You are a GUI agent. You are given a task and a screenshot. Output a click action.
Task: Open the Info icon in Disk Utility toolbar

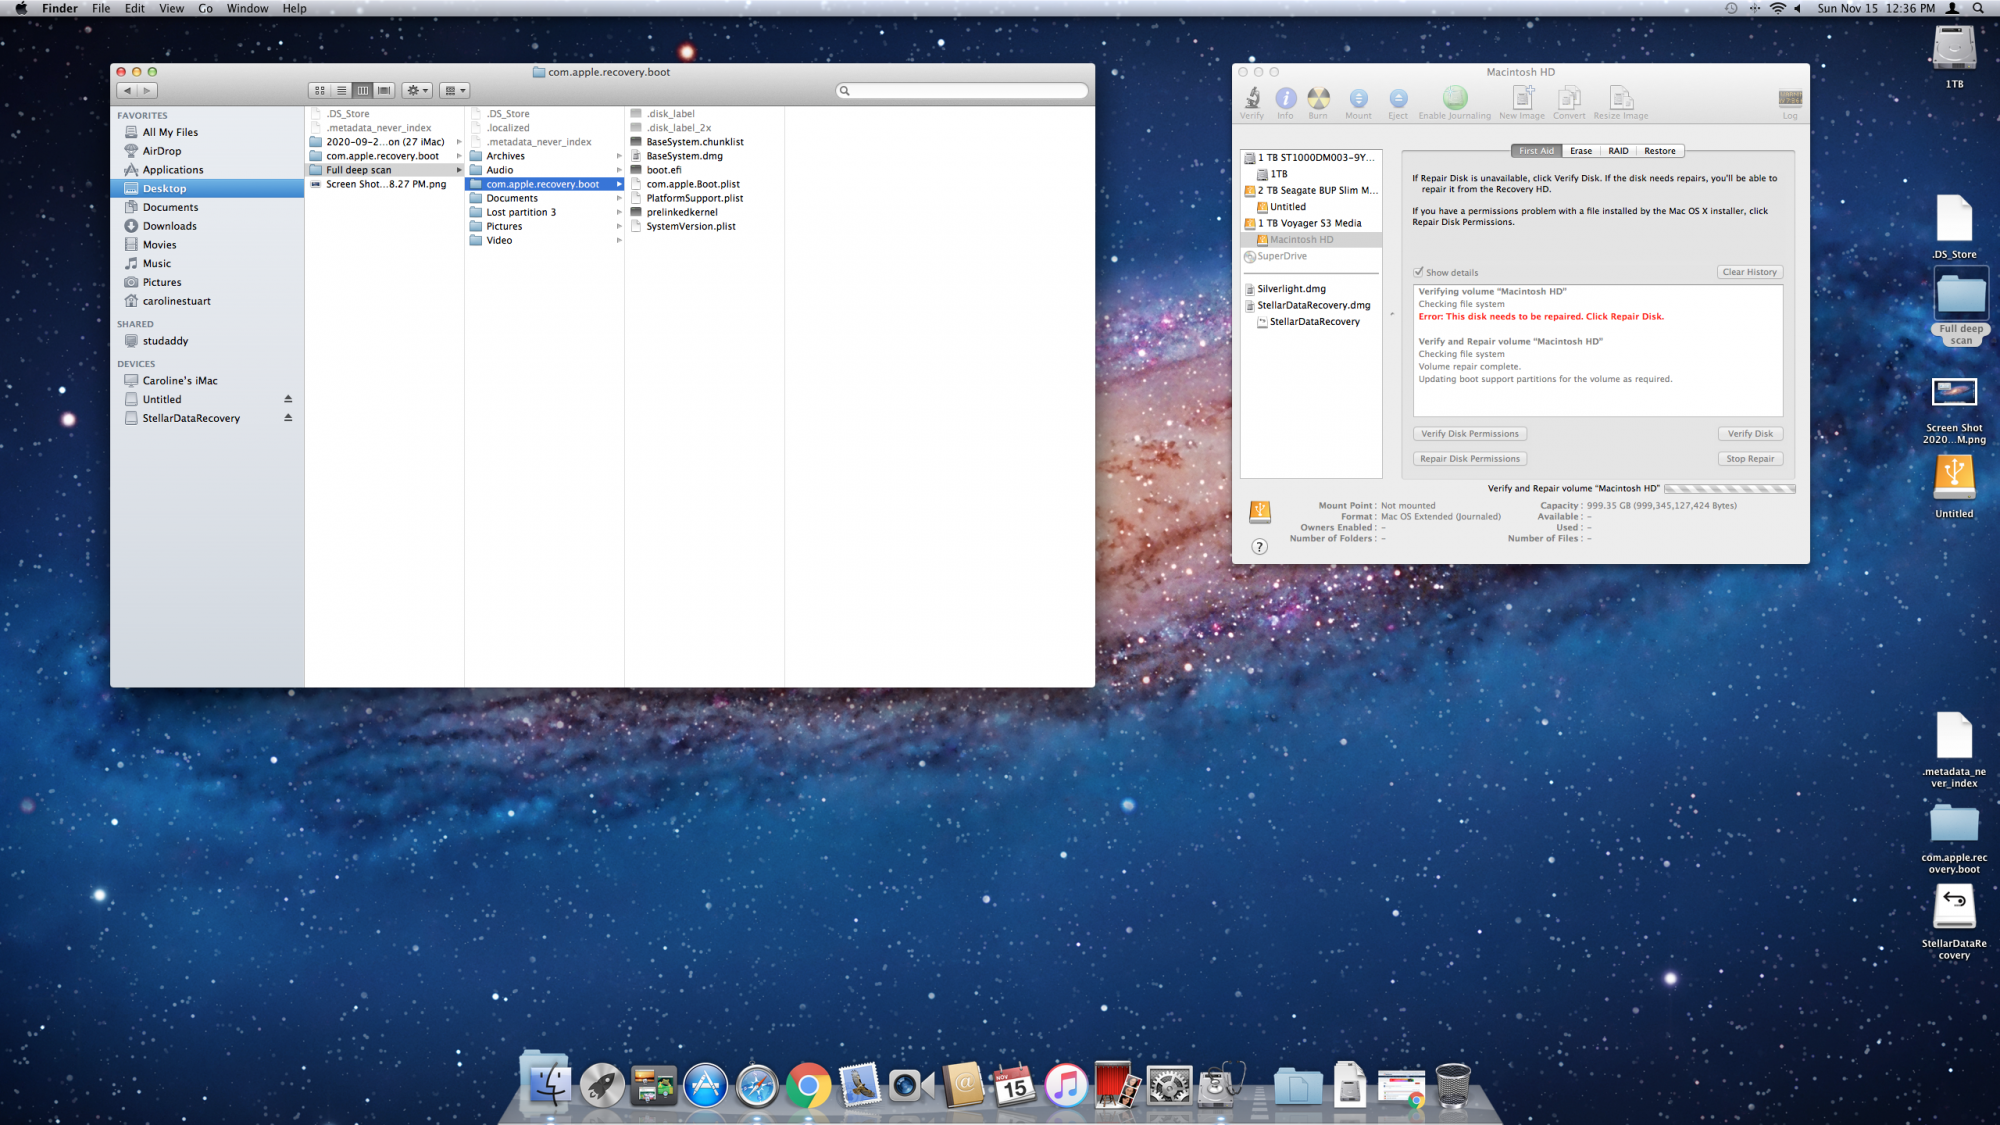click(1285, 102)
